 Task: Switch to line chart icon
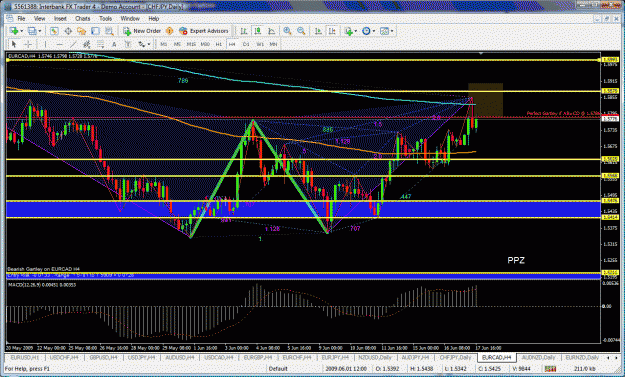[x=271, y=31]
